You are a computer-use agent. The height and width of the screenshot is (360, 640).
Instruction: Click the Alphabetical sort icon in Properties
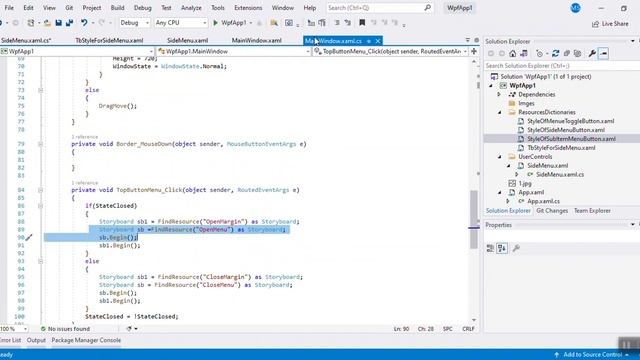pos(502,248)
